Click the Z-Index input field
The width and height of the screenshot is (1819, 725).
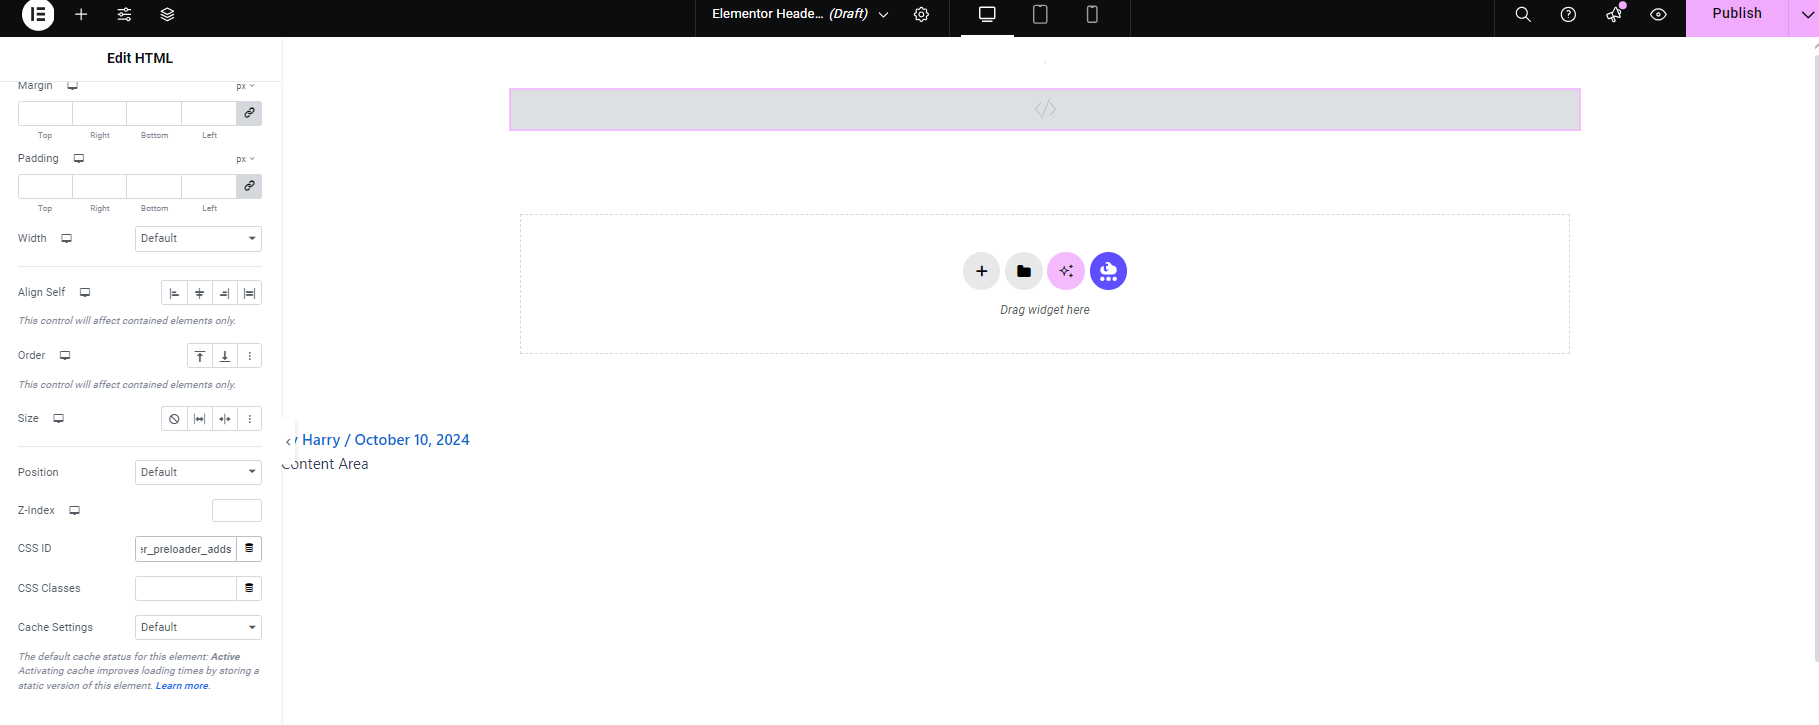pyautogui.click(x=236, y=511)
